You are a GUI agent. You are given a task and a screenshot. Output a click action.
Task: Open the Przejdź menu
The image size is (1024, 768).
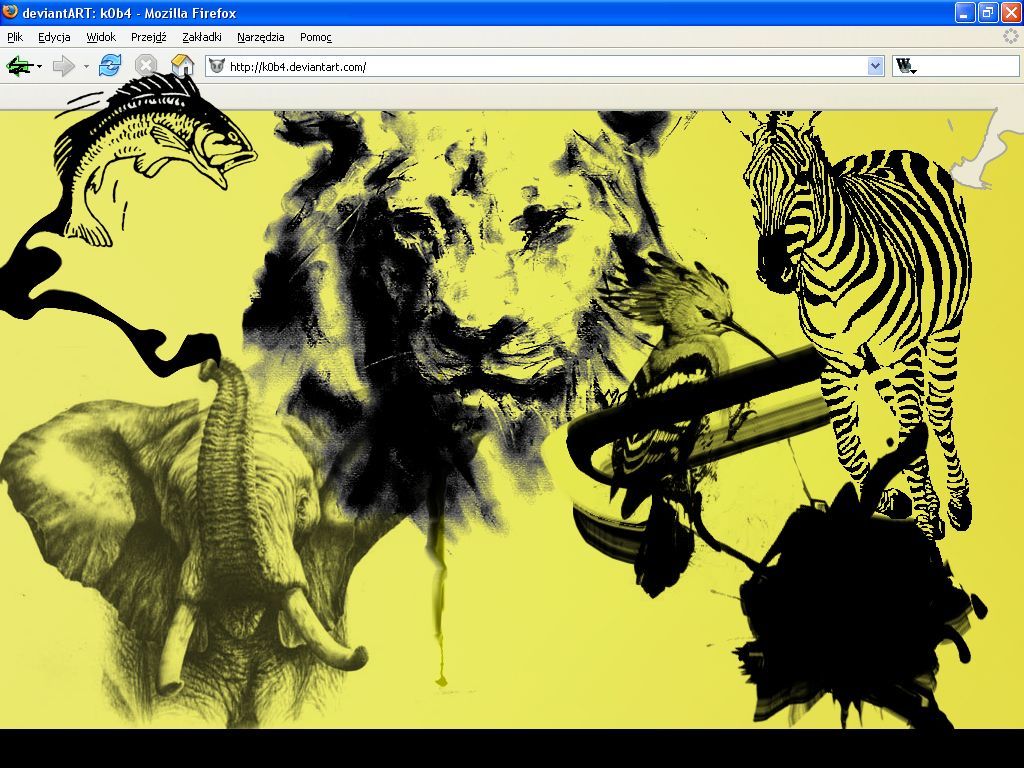click(x=149, y=37)
